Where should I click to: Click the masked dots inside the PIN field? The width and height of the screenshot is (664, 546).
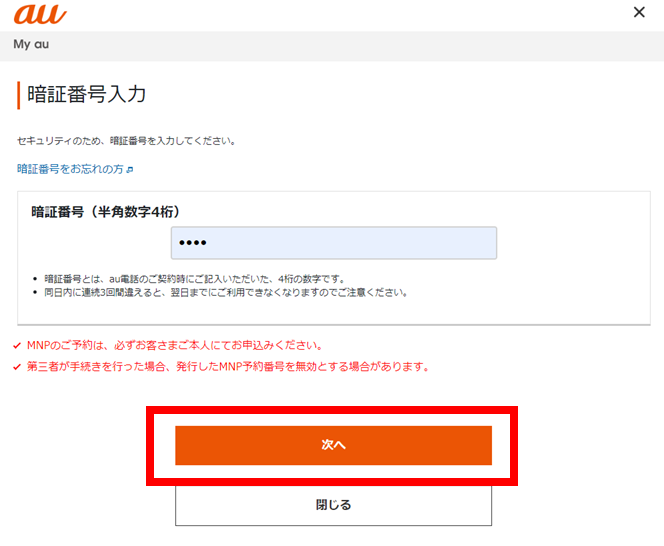point(193,243)
